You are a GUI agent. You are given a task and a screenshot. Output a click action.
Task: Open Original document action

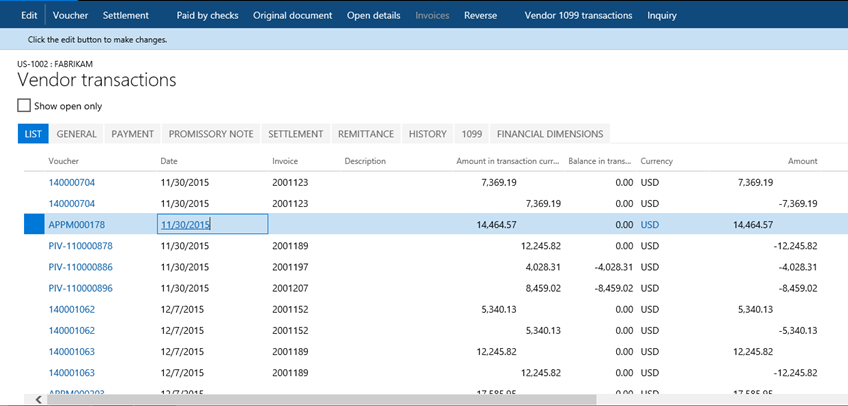click(x=293, y=15)
